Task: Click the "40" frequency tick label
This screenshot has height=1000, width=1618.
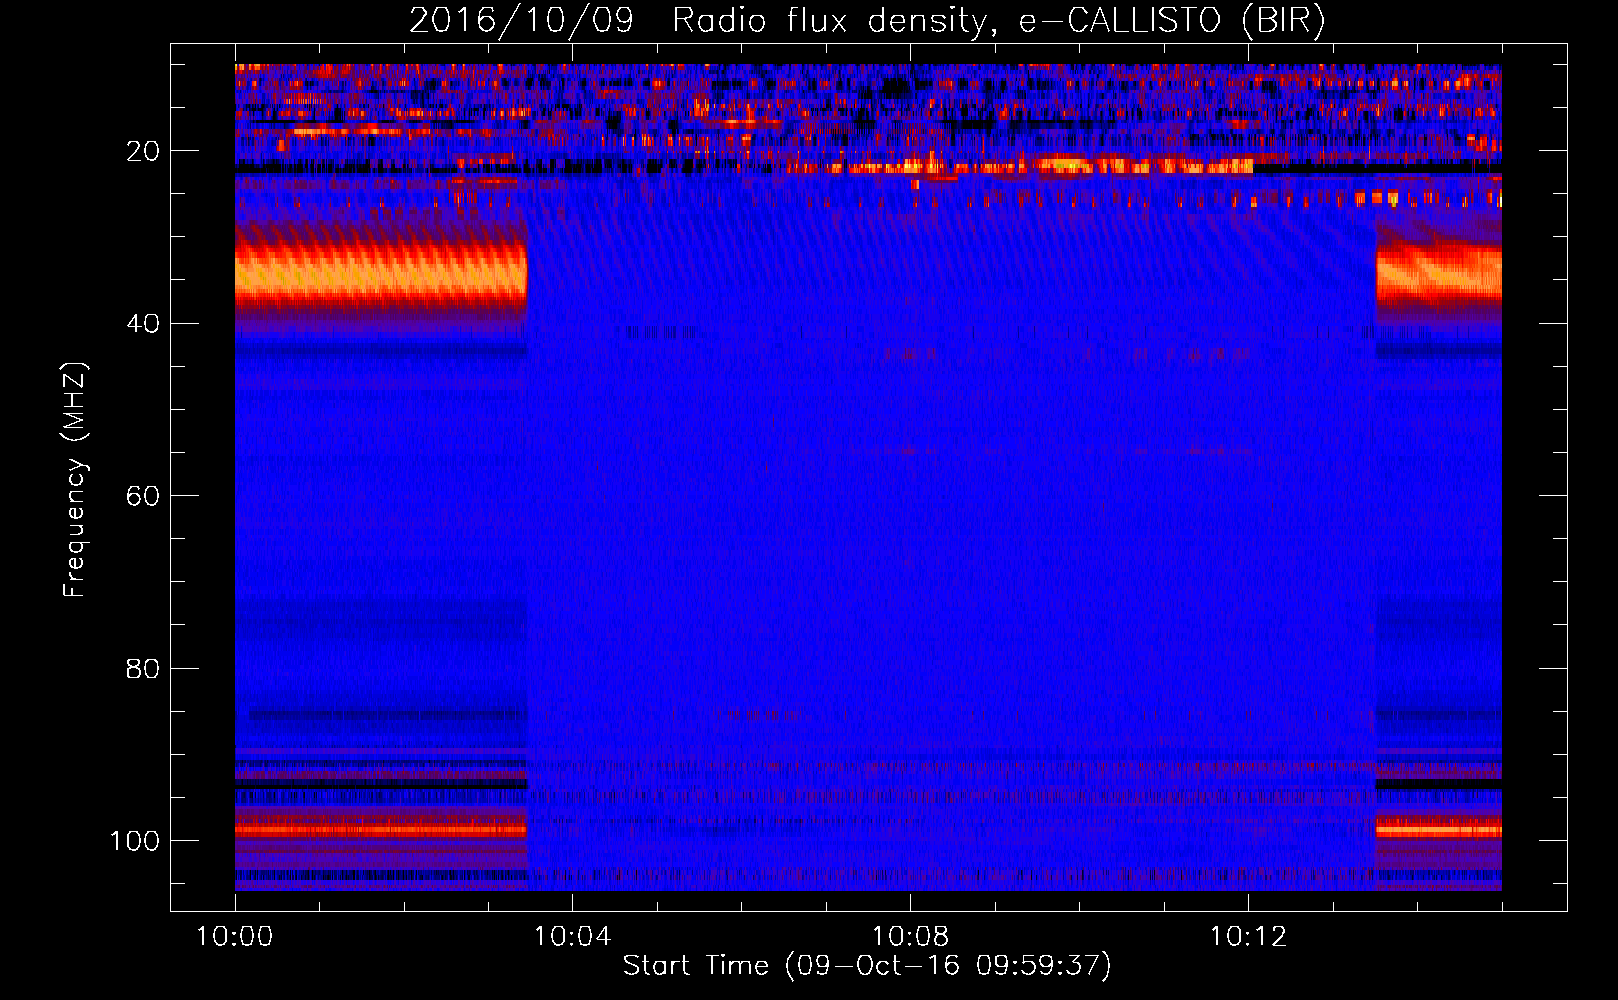Action: pyautogui.click(x=144, y=324)
